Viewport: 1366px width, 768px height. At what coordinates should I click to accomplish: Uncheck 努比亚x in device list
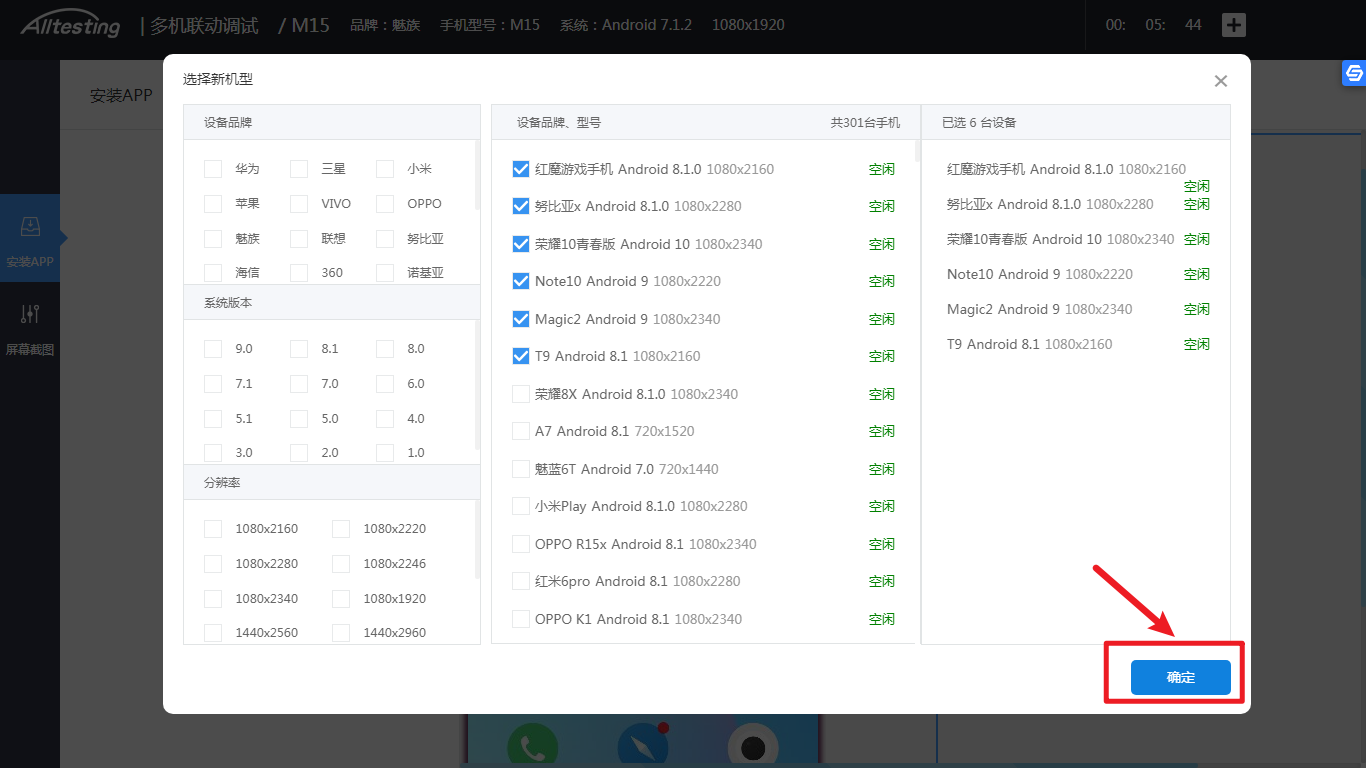(521, 206)
